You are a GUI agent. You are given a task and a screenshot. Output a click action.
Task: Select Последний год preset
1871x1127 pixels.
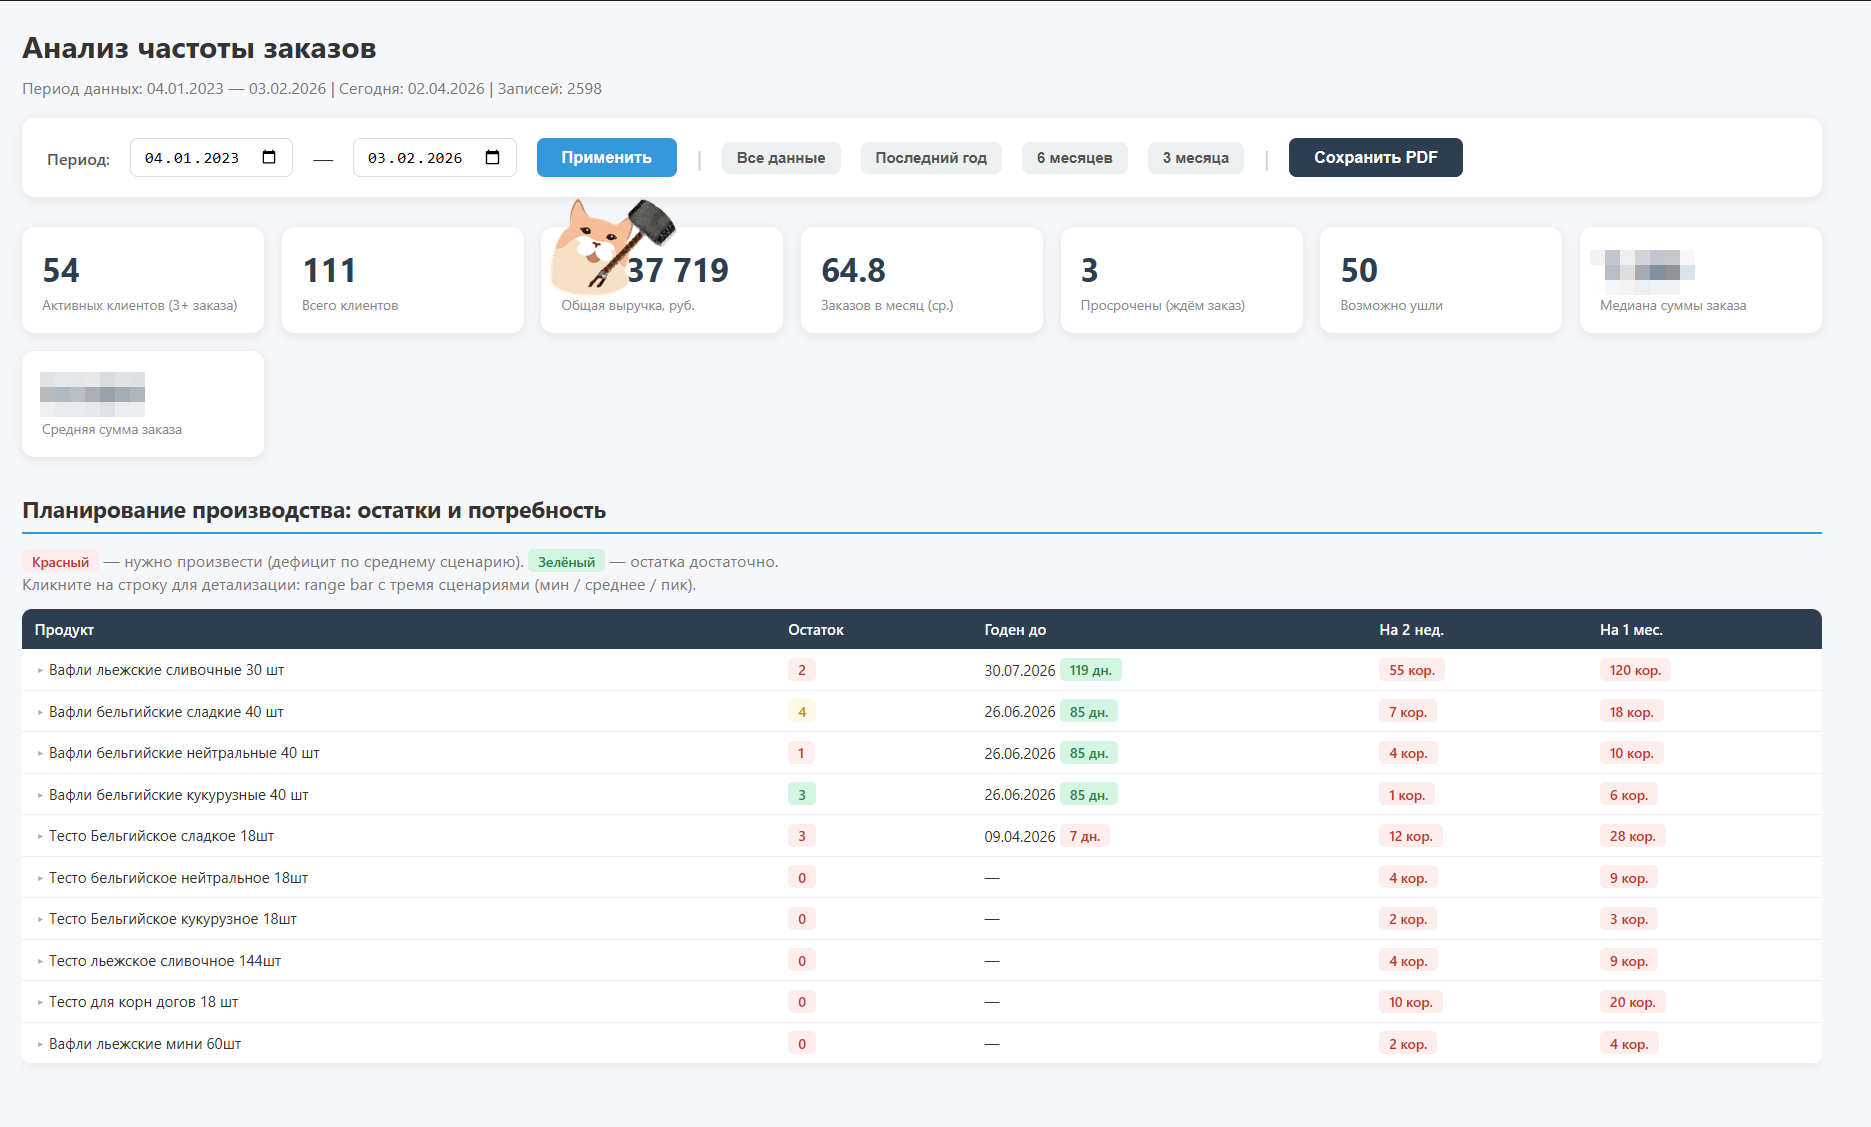(x=931, y=158)
